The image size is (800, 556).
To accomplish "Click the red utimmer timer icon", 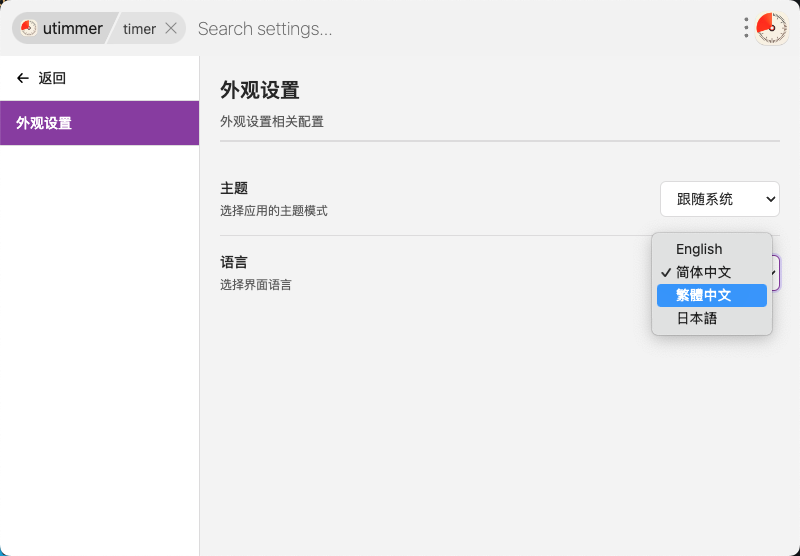I will click(29, 28).
